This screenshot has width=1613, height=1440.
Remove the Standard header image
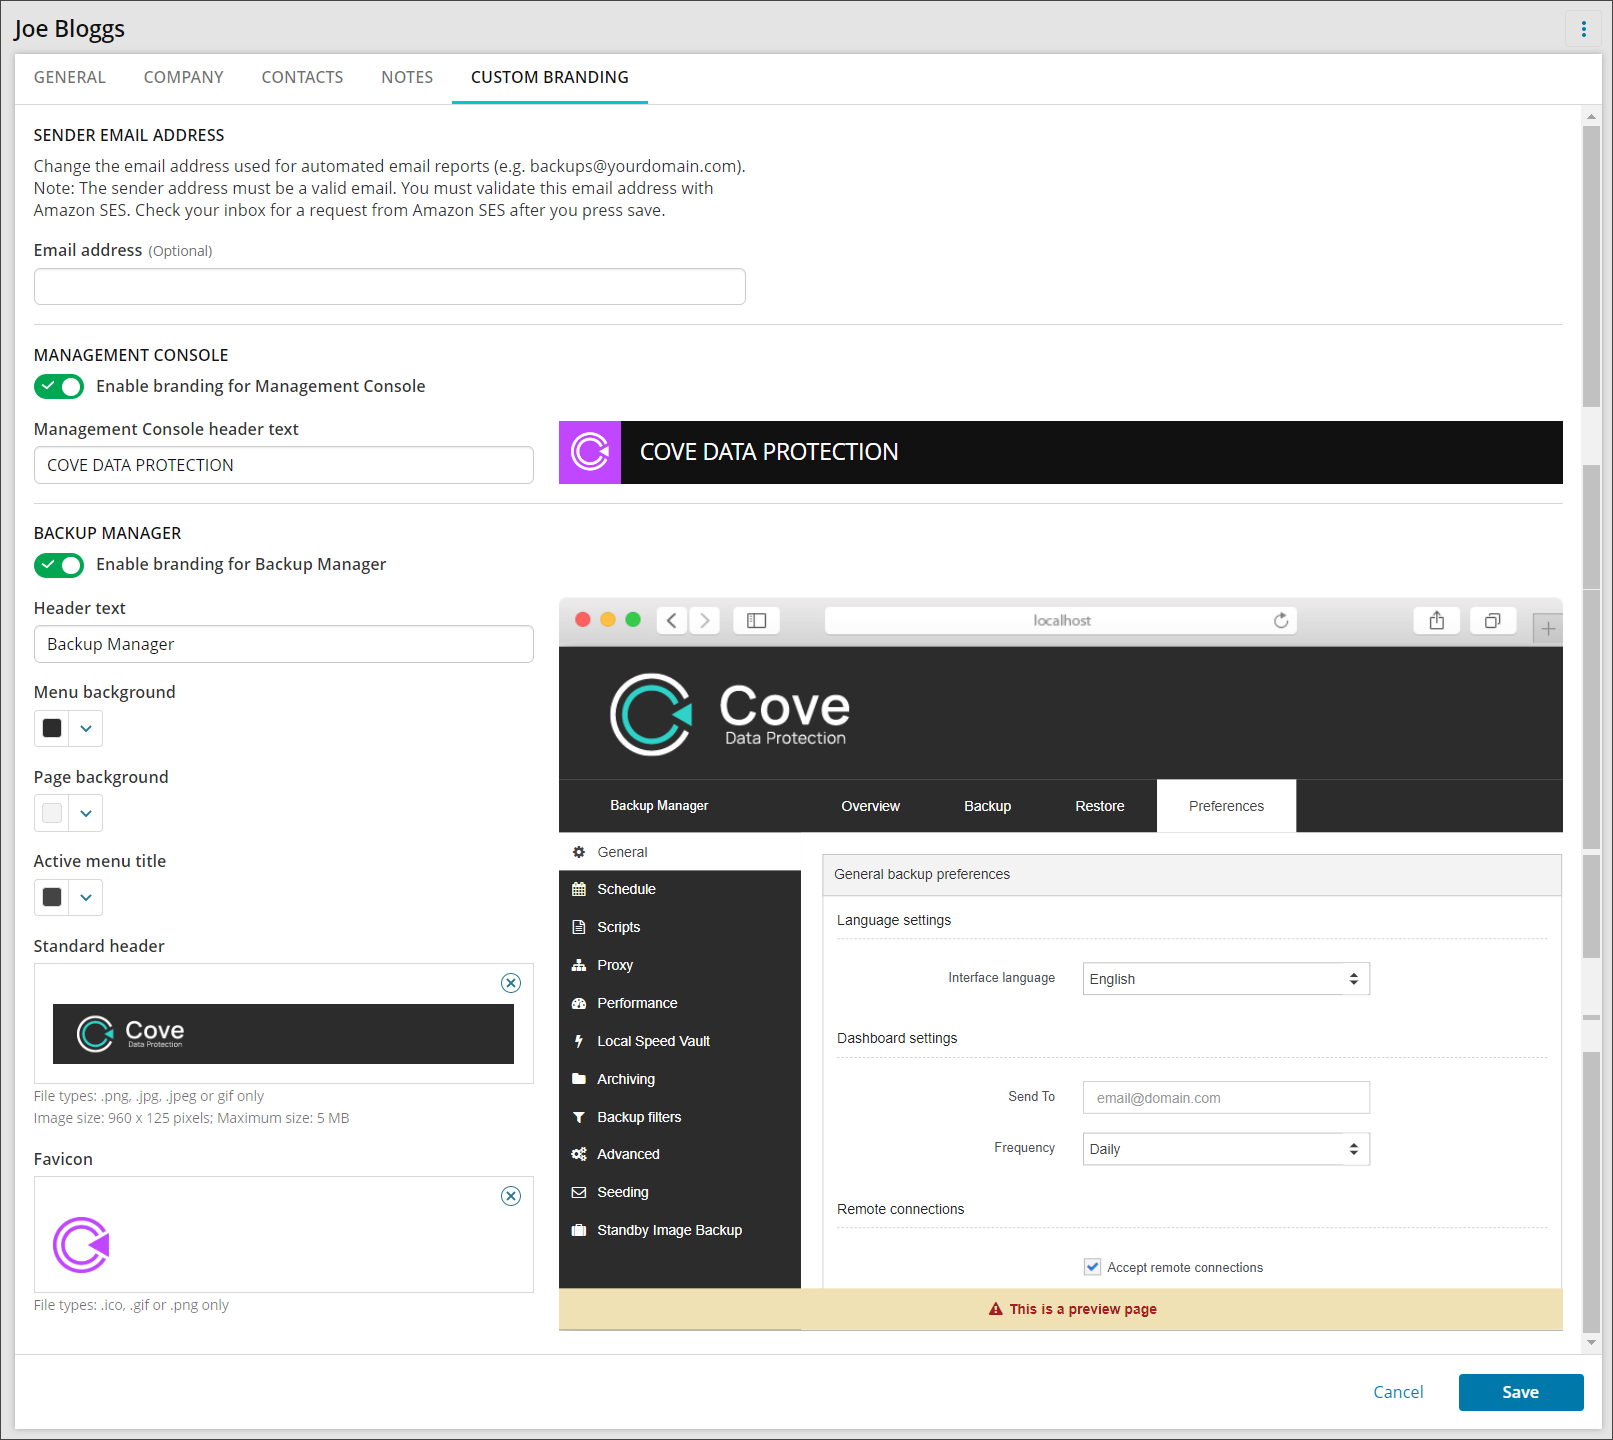click(x=510, y=983)
